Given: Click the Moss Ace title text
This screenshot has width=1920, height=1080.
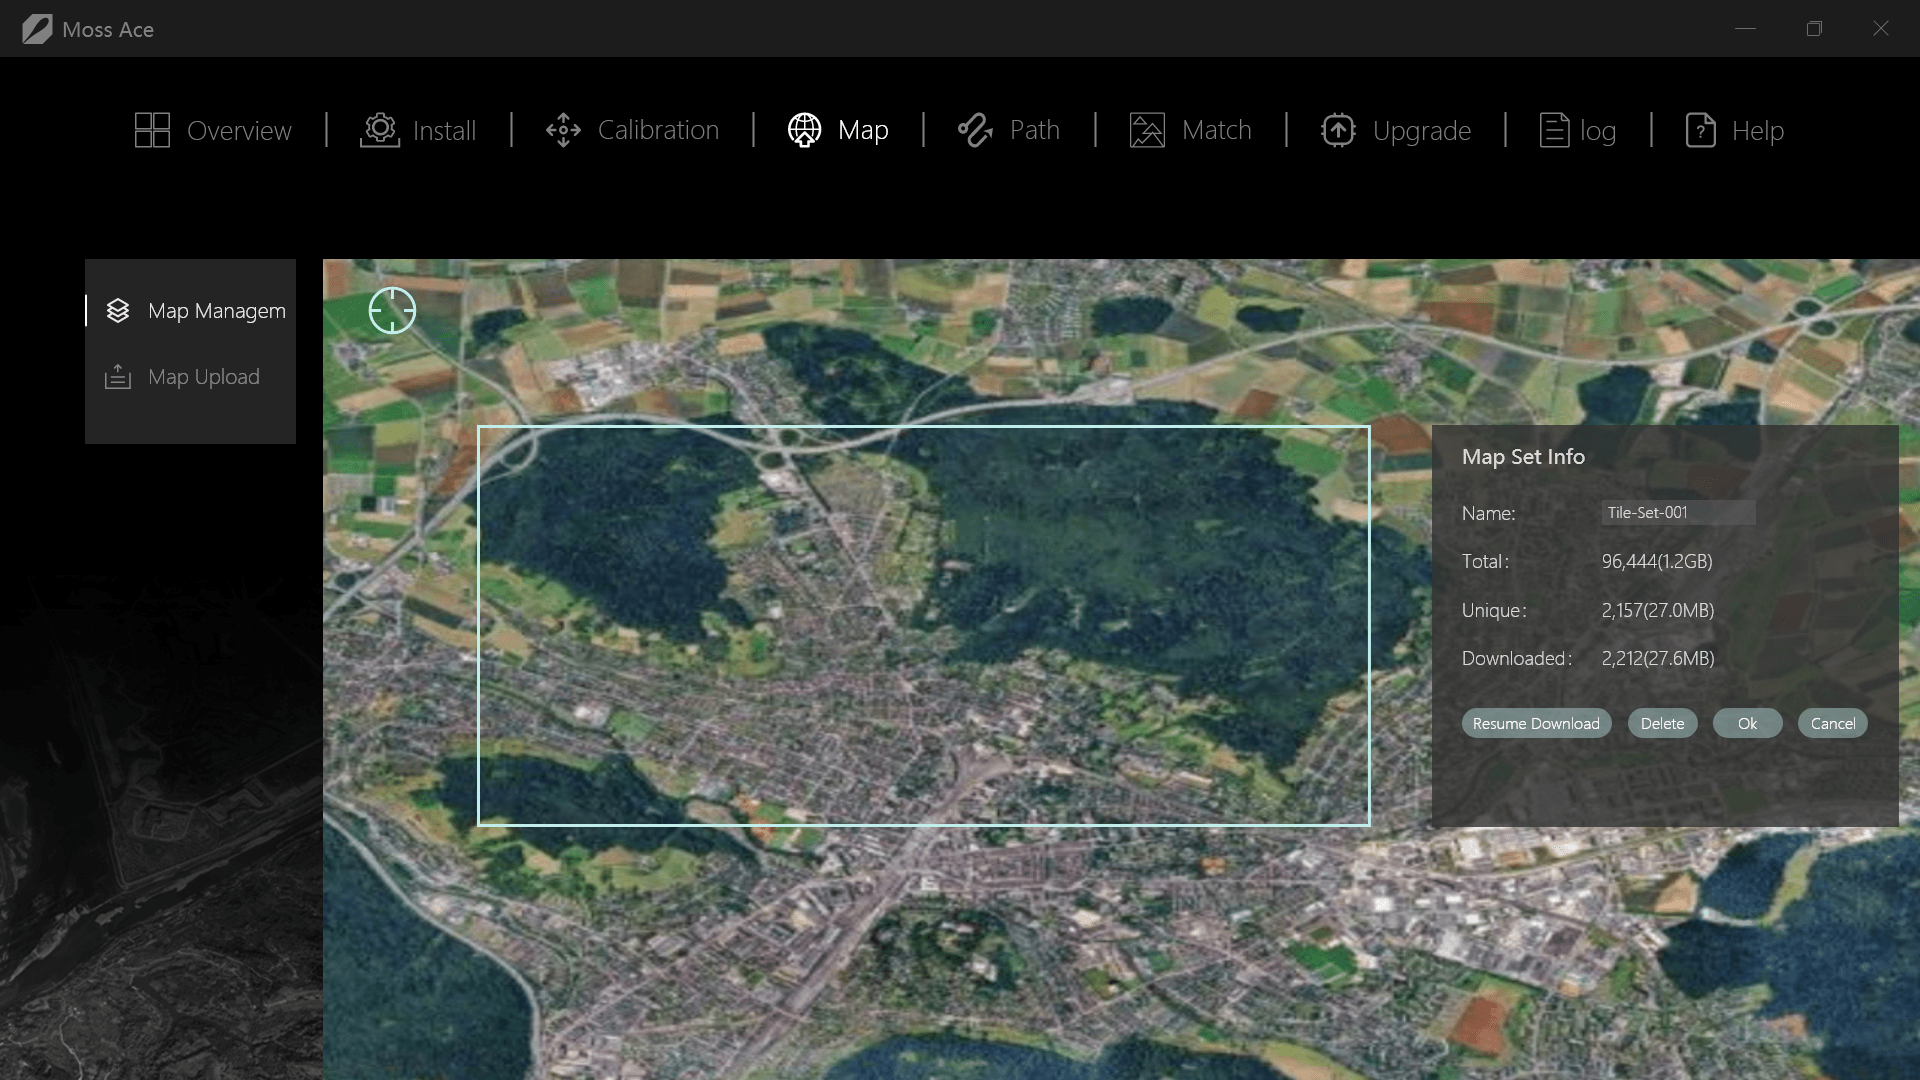Looking at the screenshot, I should coord(108,30).
